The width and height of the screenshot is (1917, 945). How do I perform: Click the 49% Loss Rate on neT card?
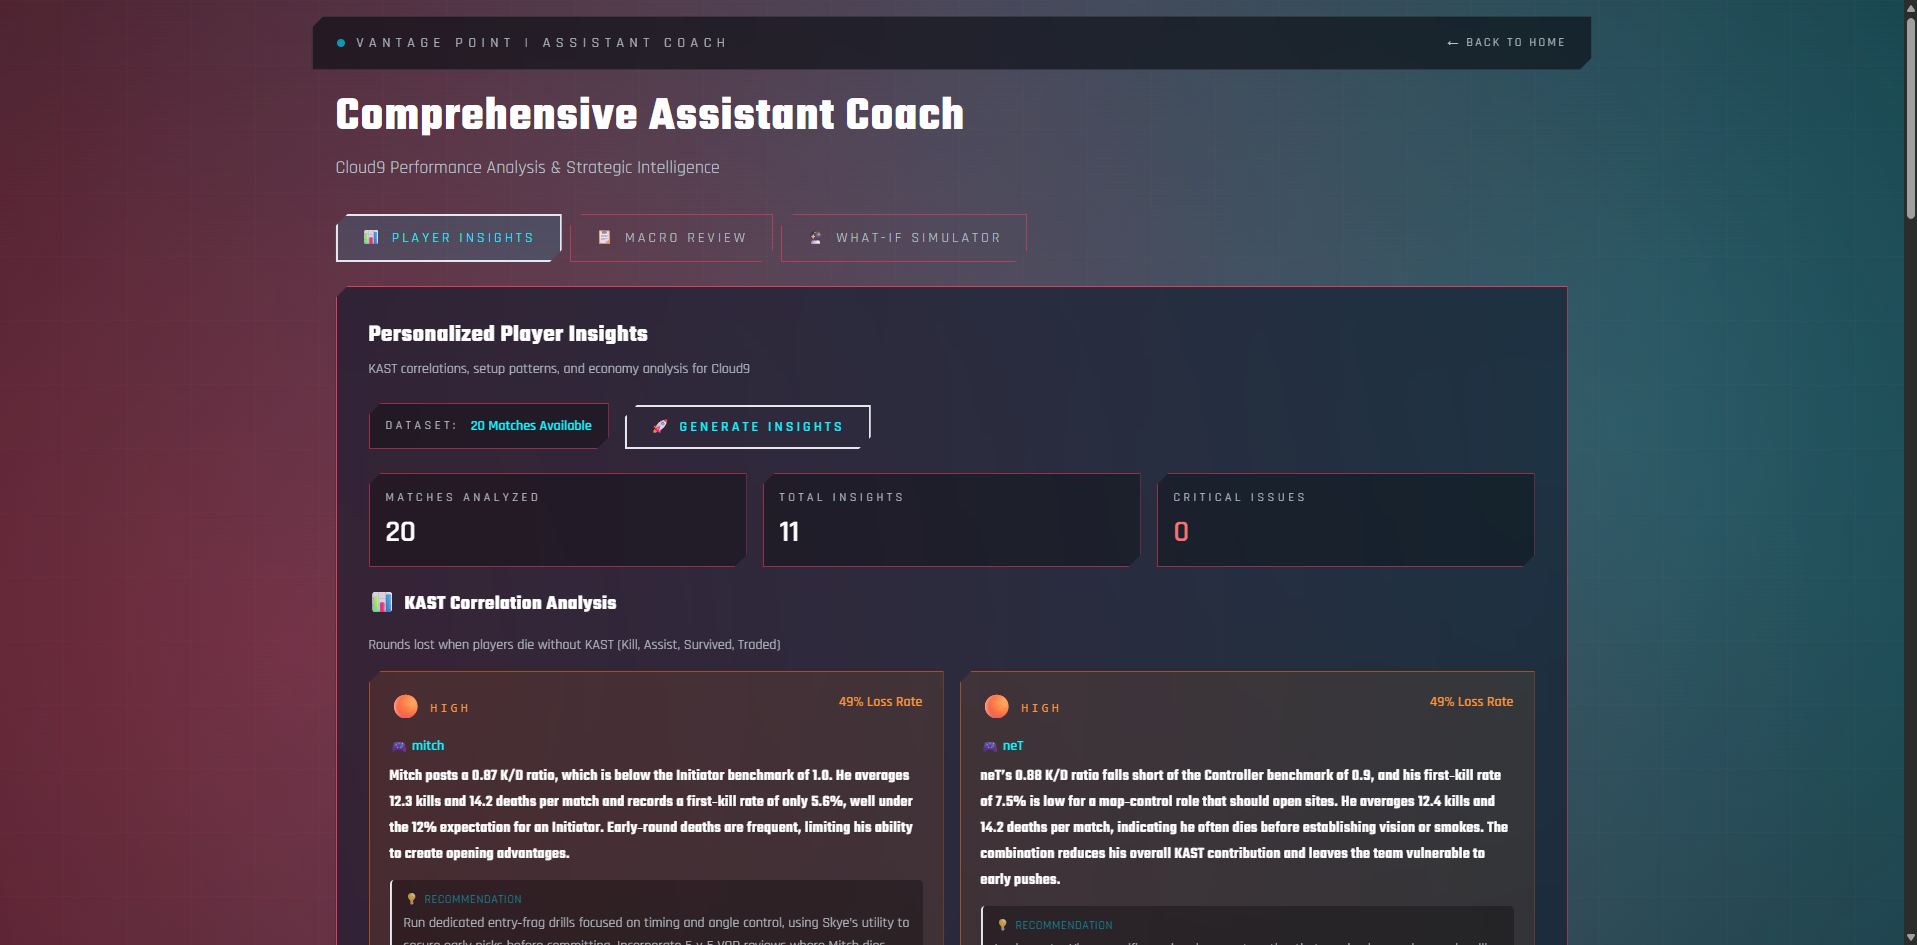click(x=1471, y=702)
